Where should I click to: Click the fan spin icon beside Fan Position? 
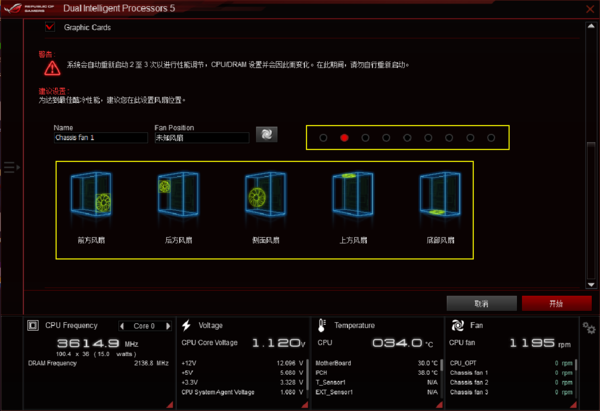[266, 134]
